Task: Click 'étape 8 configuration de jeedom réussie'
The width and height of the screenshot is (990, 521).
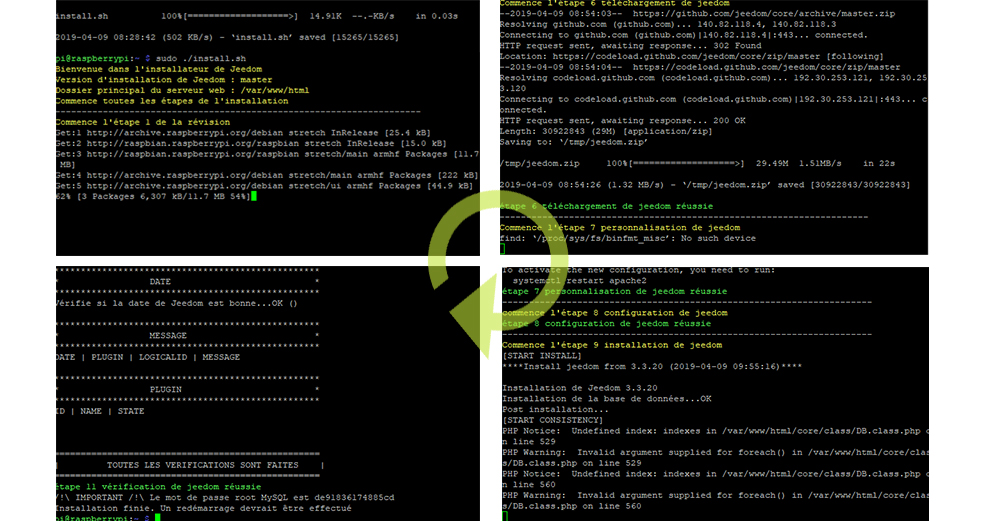Action: 607,324
